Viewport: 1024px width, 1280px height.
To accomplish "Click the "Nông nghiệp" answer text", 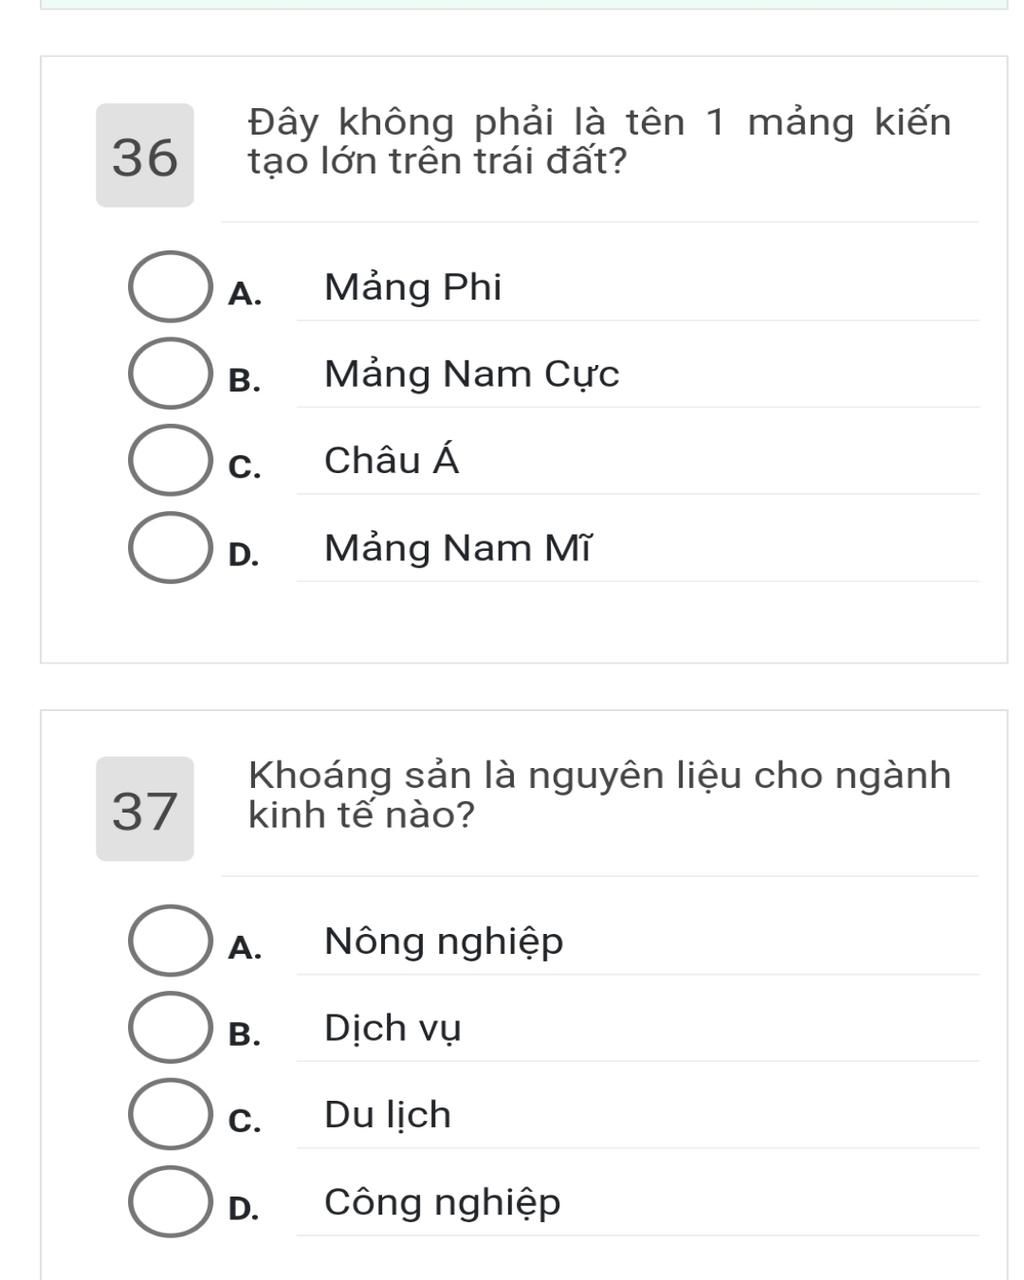I will [x=444, y=942].
